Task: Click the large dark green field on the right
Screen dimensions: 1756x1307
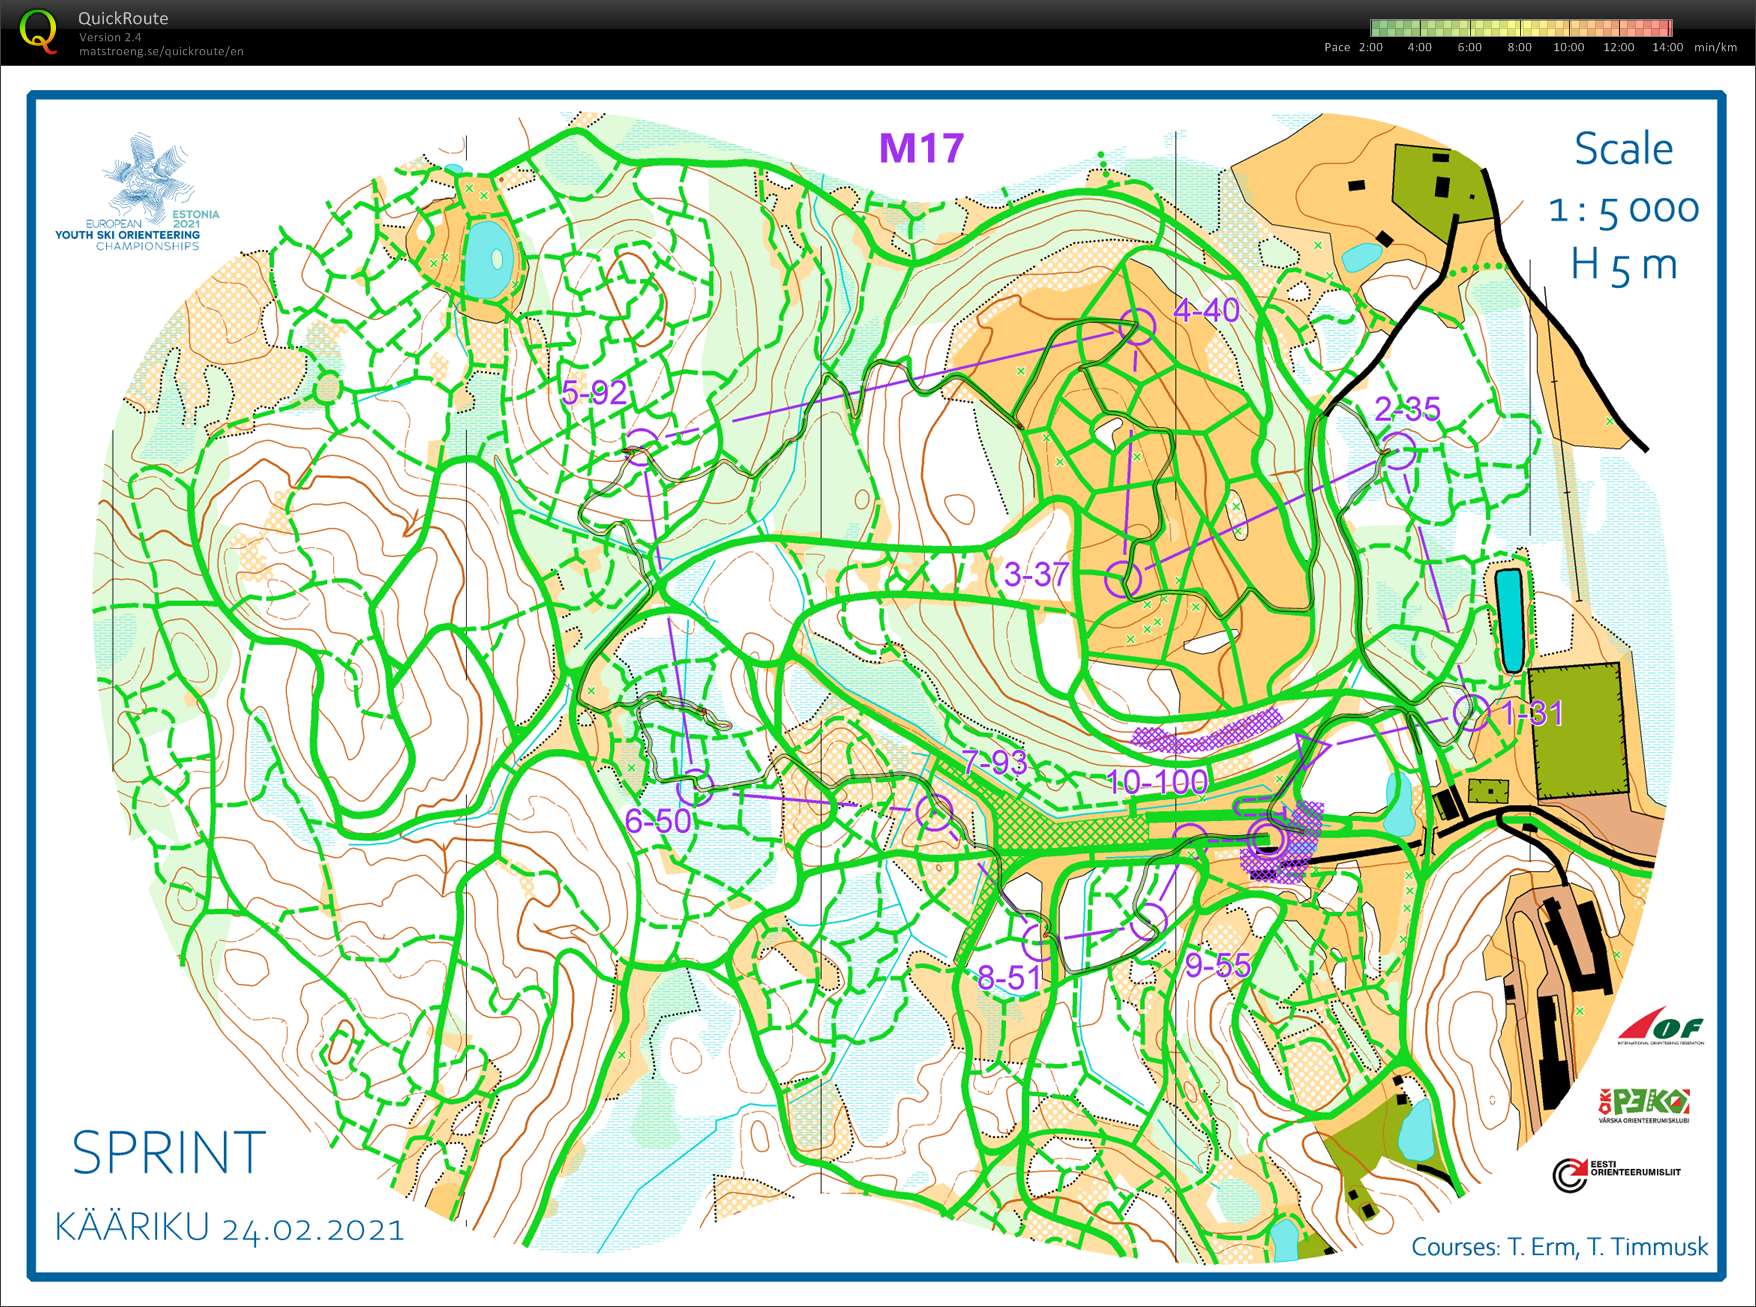Action: (1577, 730)
